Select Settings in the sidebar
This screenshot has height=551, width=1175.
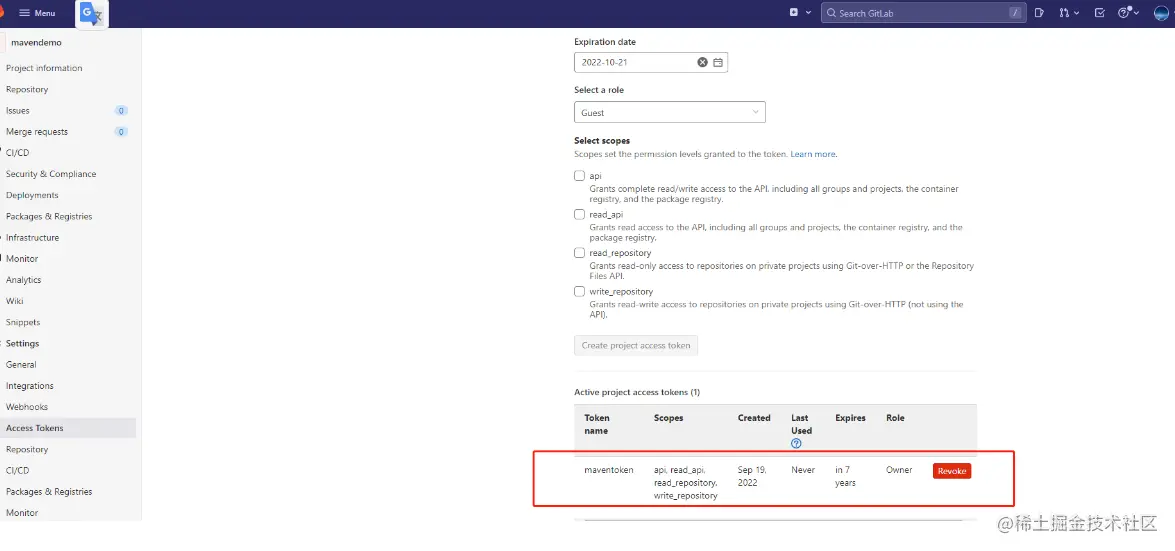pos(22,343)
